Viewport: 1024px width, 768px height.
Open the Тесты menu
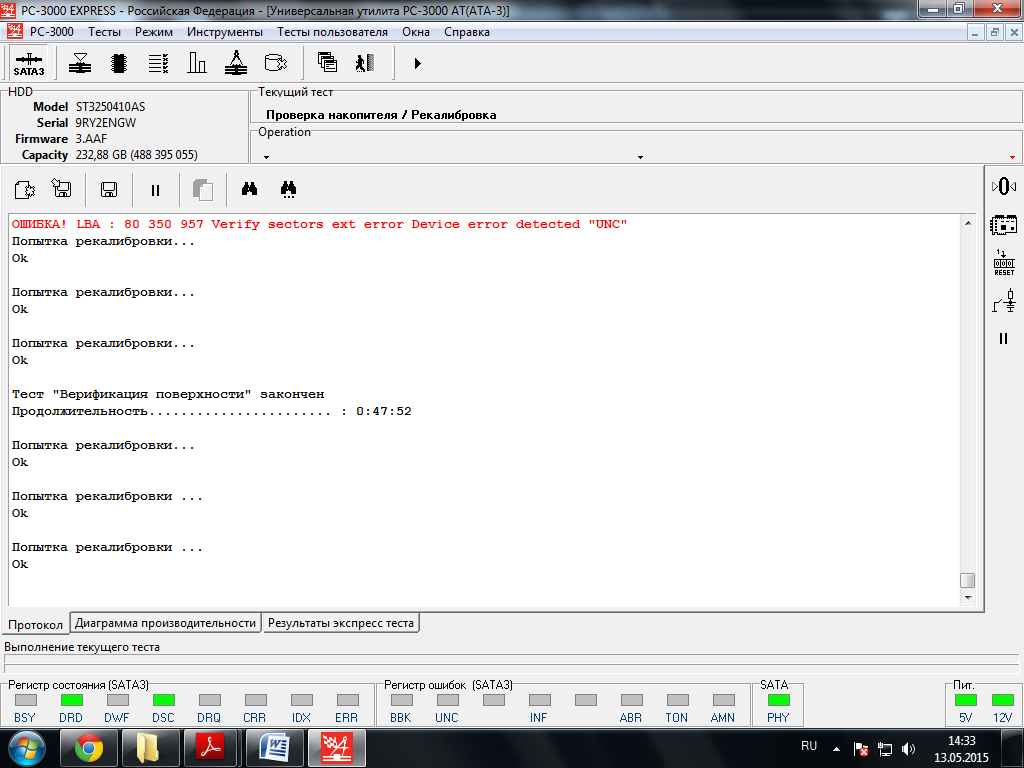(x=104, y=32)
